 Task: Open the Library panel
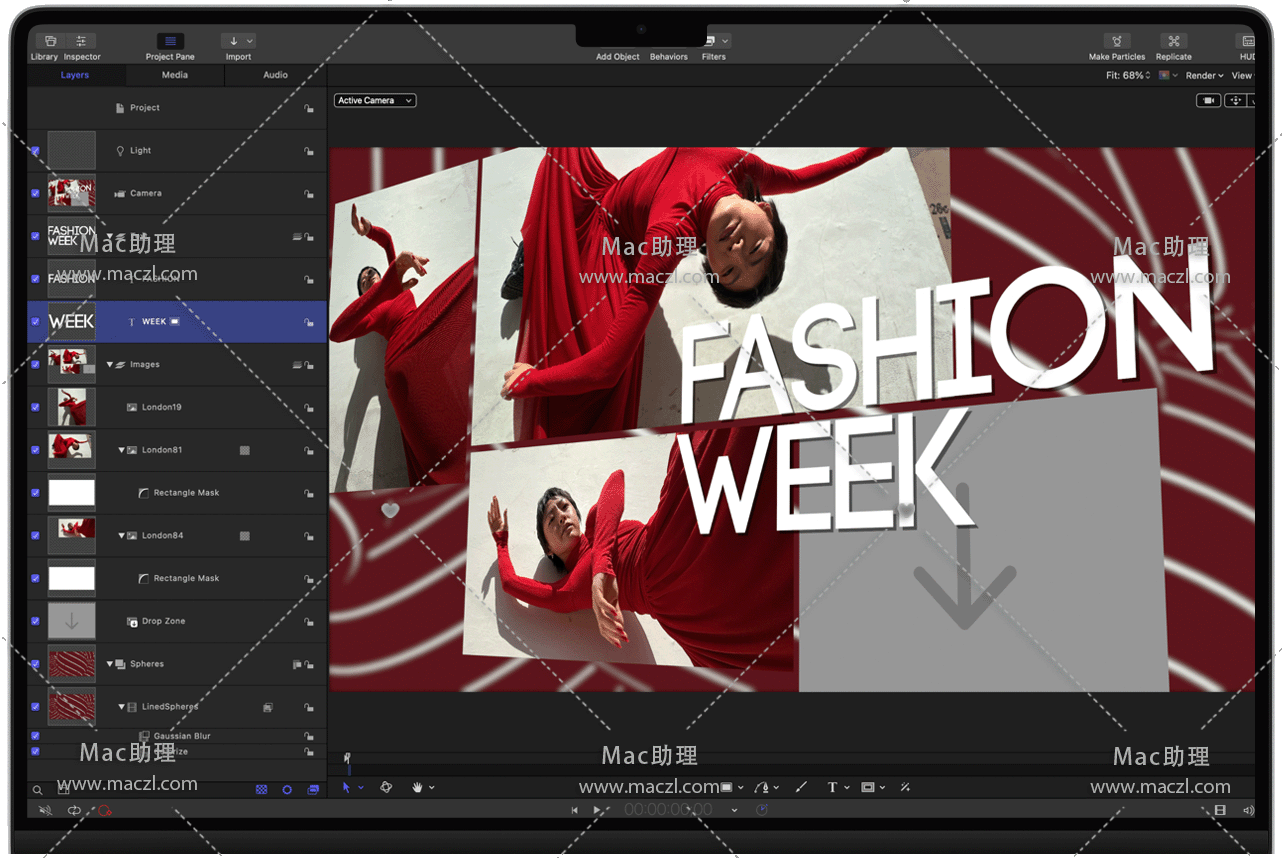click(45, 42)
